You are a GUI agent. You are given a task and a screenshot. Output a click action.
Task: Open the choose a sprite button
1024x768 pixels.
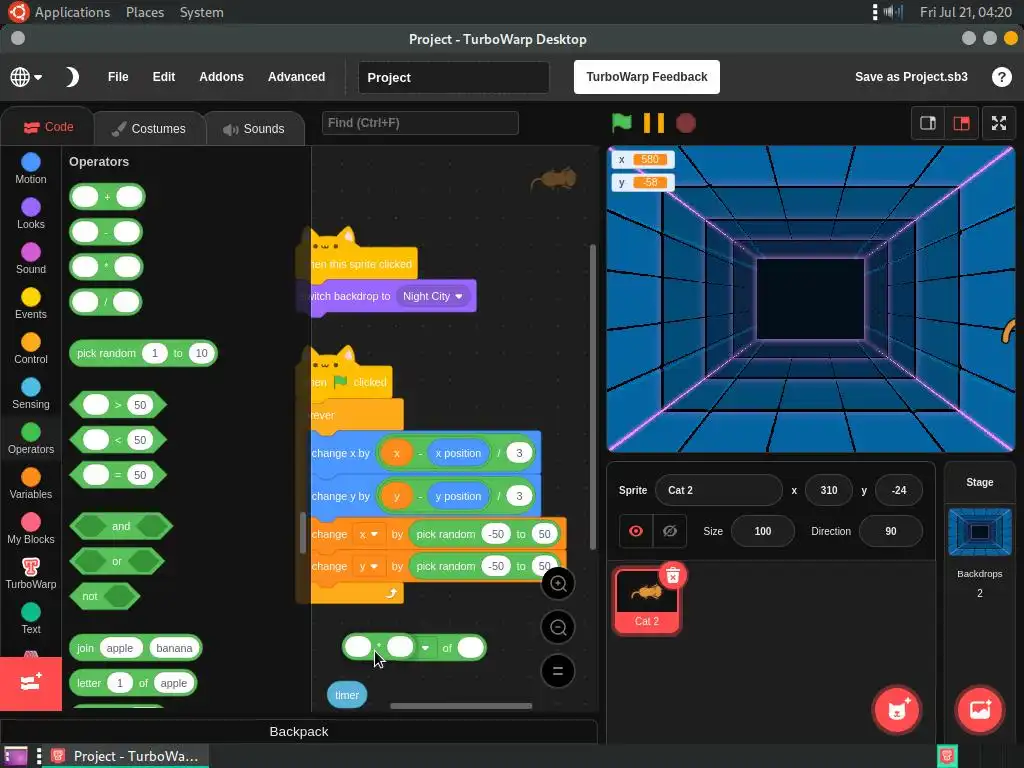(x=897, y=709)
